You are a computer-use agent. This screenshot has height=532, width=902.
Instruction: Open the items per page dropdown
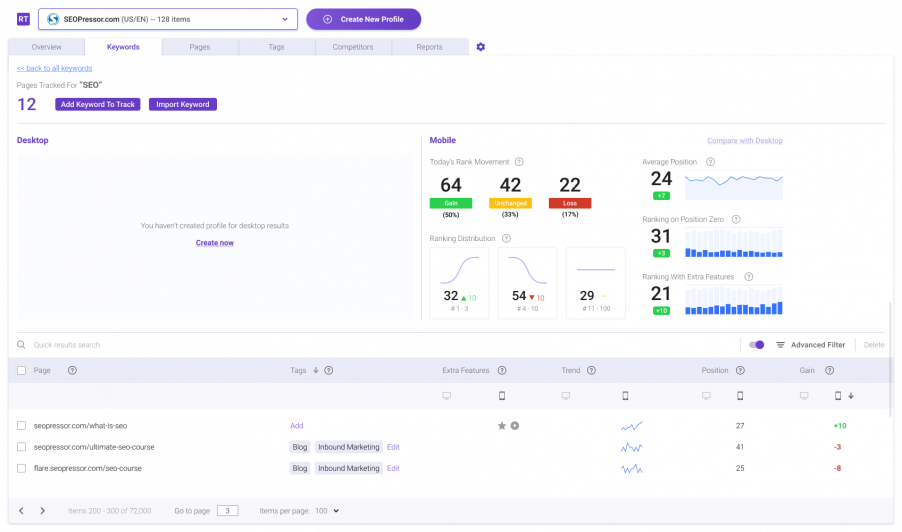(x=327, y=511)
